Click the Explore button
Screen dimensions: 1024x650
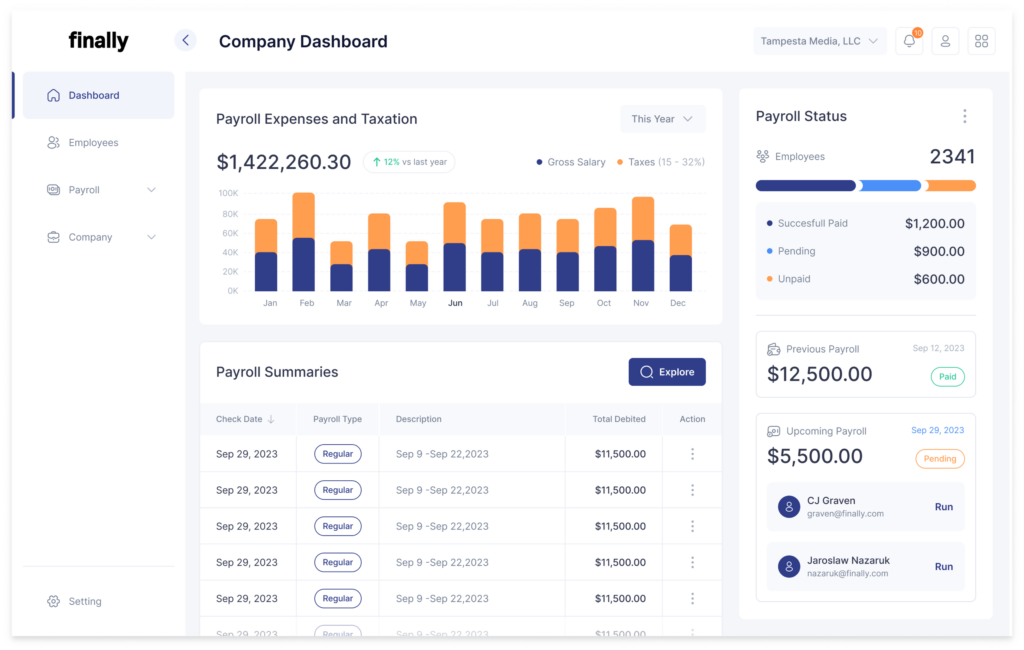(x=667, y=371)
